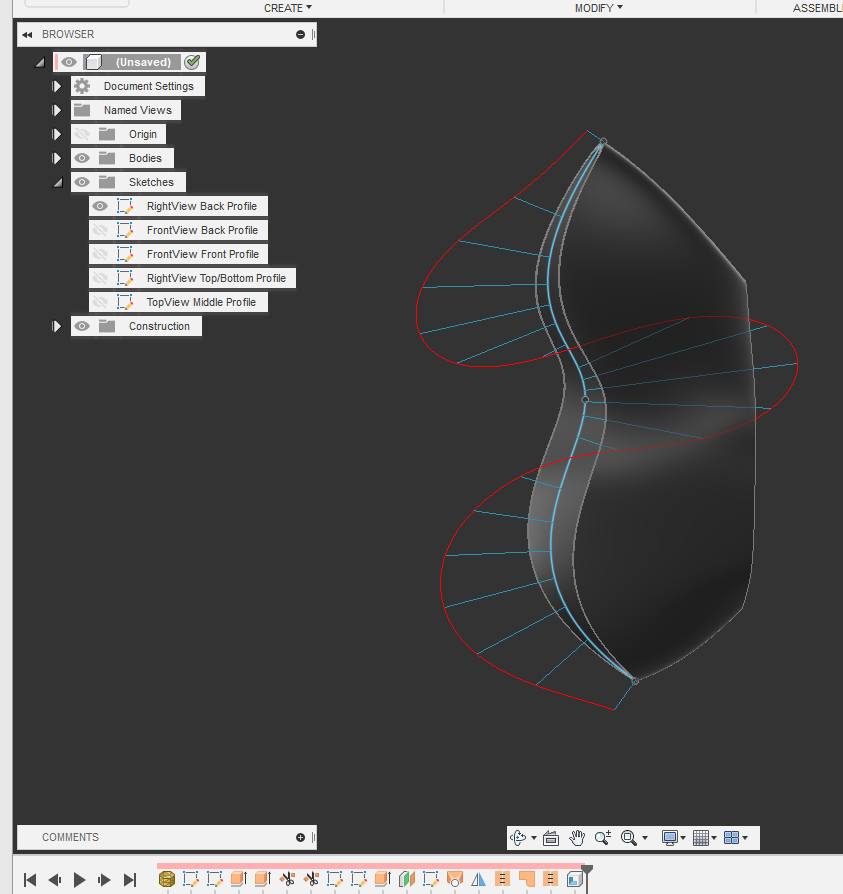Open Display Settings monitor icon
843x894 pixels.
click(670, 838)
